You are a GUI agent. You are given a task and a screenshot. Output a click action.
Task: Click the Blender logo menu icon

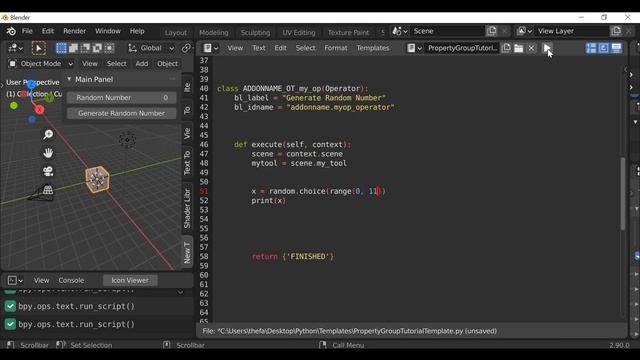(x=11, y=31)
